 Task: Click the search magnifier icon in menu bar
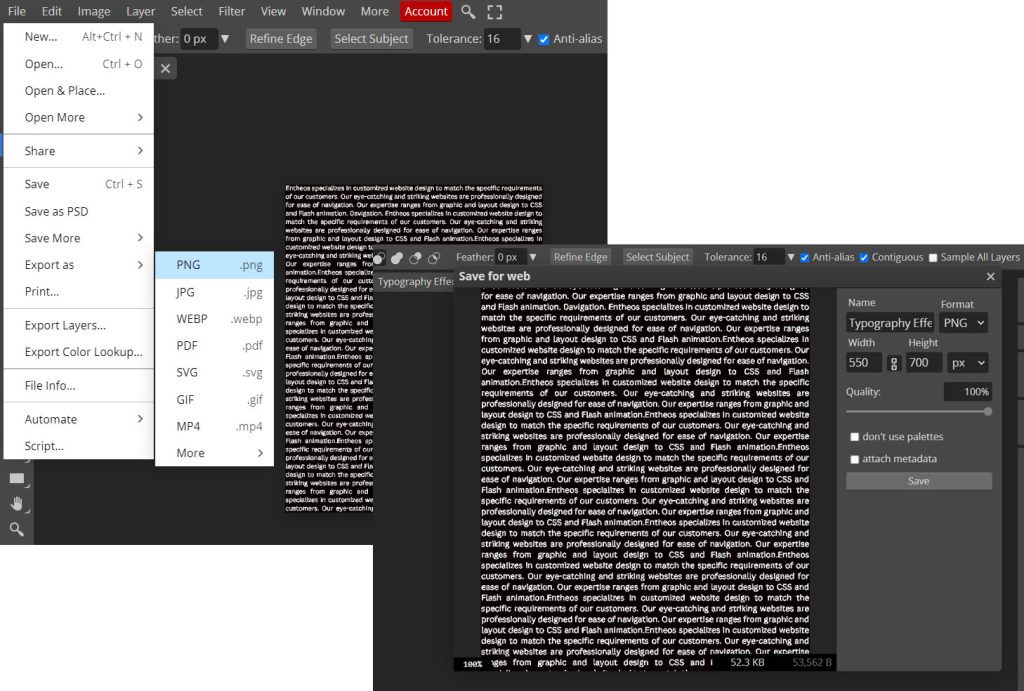click(x=469, y=12)
